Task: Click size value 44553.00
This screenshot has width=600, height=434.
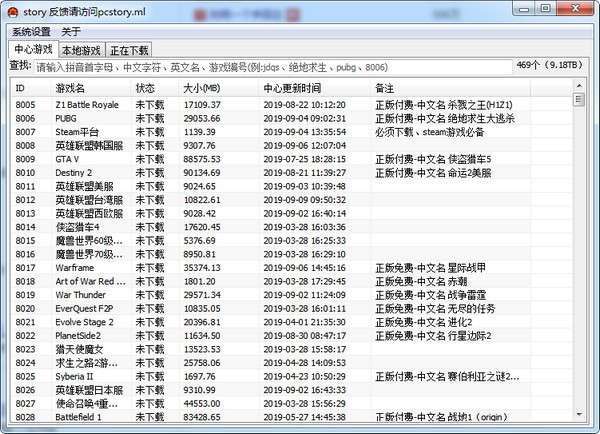Action: [202, 404]
